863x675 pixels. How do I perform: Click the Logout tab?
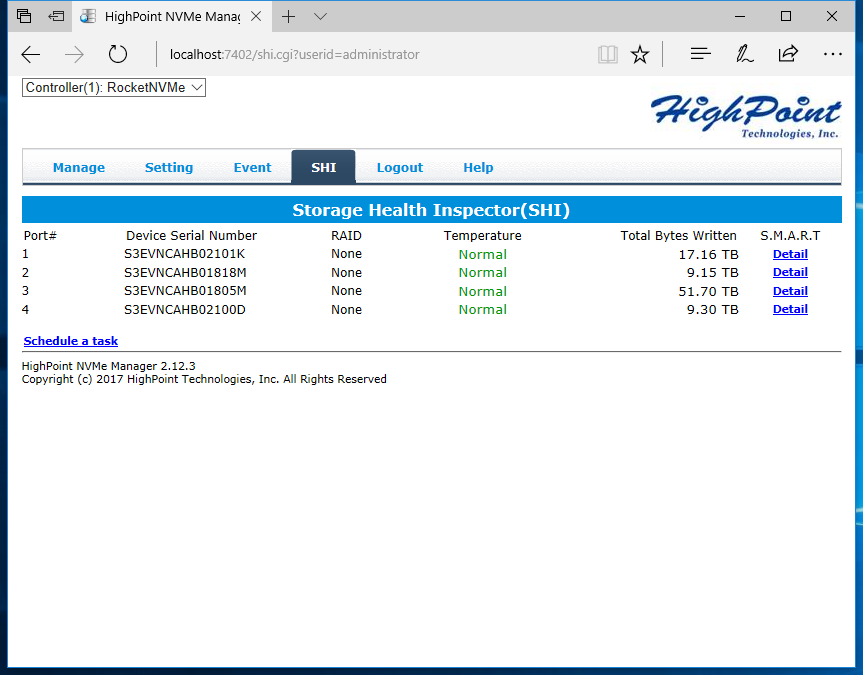pos(400,167)
